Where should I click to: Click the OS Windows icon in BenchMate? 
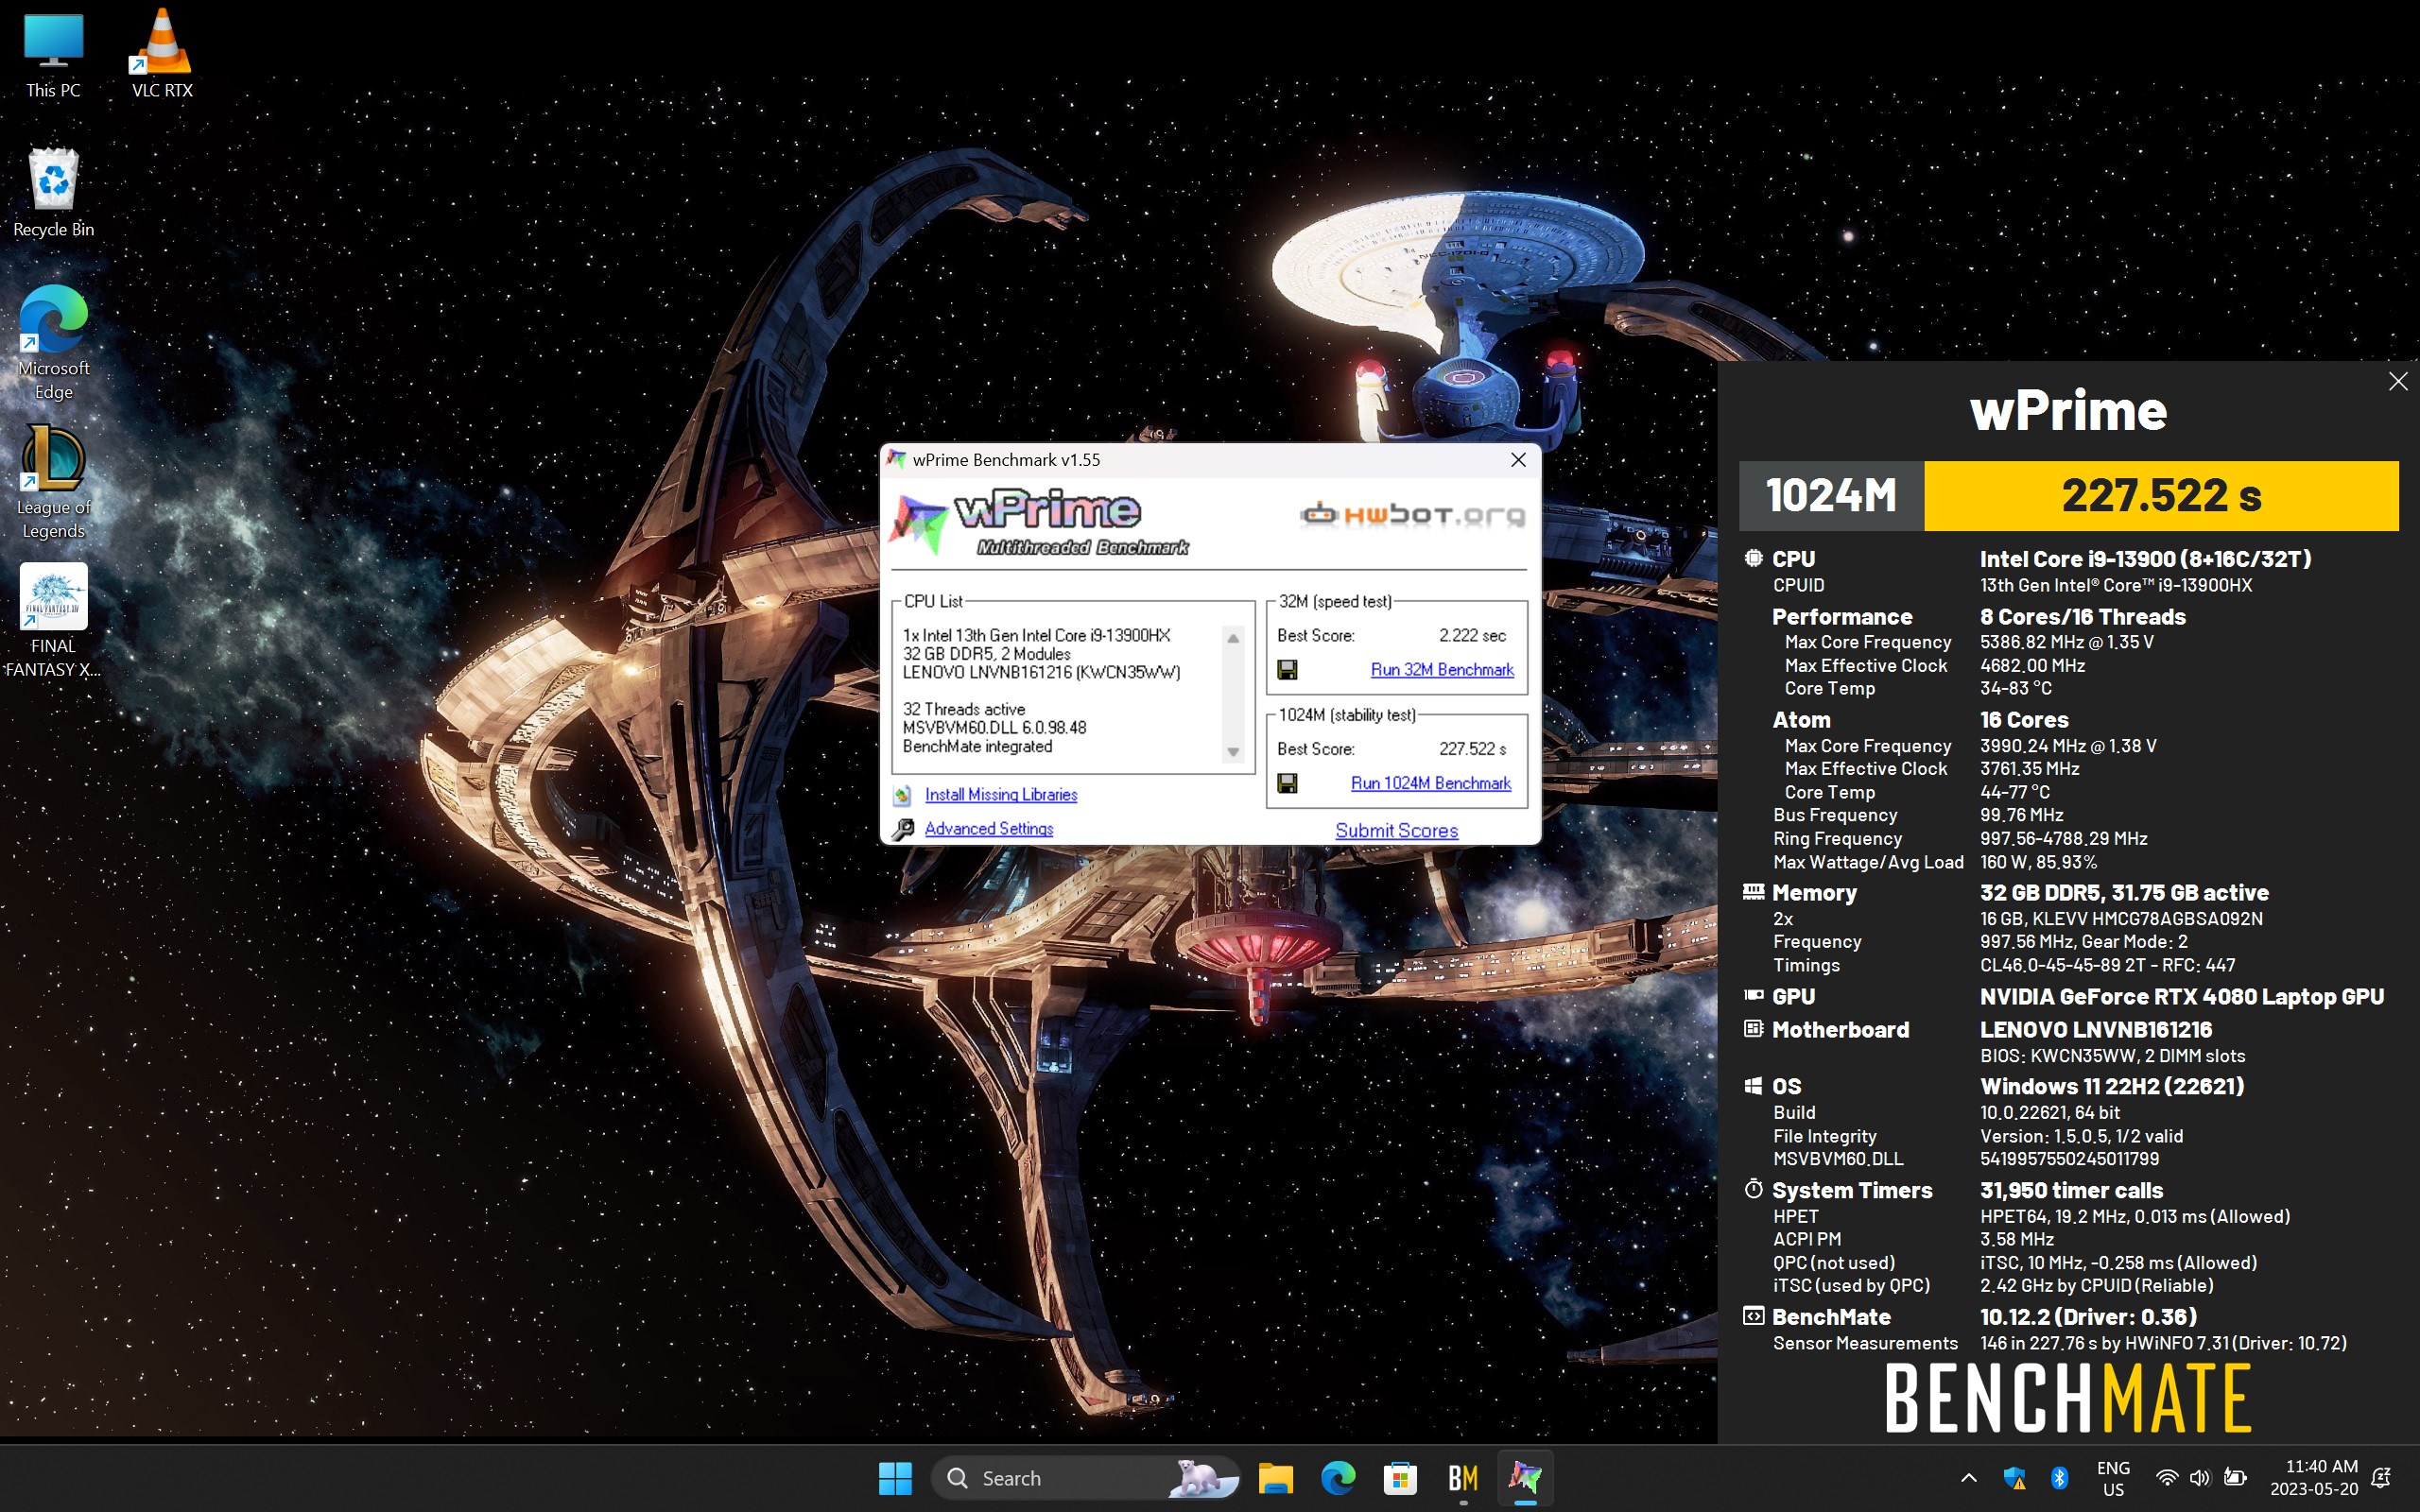tap(1753, 1086)
